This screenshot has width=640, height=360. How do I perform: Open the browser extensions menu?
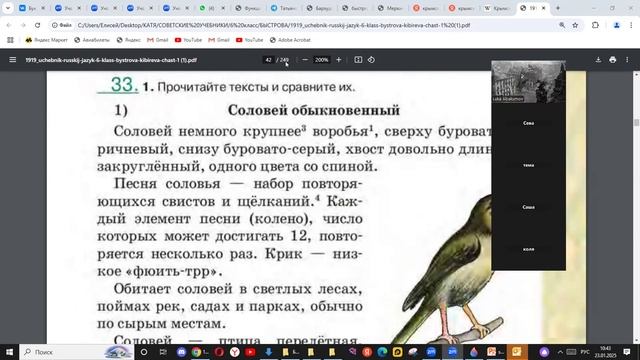(596, 25)
